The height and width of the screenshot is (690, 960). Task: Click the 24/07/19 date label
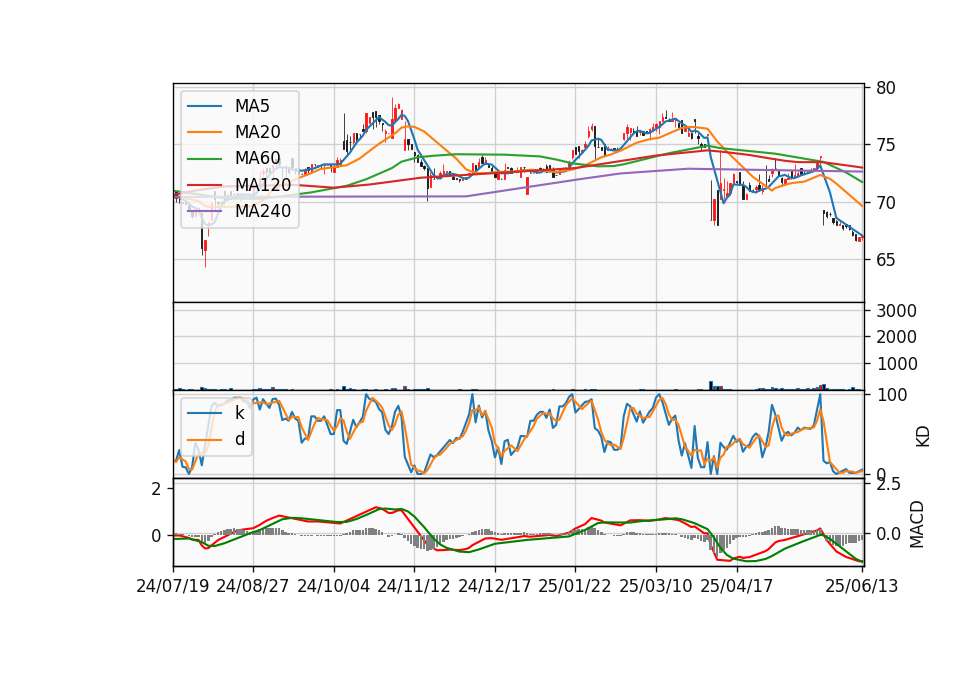tap(173, 586)
